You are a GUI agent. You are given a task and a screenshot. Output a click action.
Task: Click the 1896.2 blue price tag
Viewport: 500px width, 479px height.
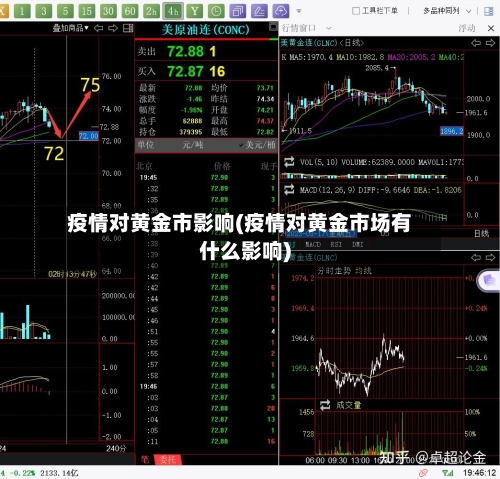[452, 131]
